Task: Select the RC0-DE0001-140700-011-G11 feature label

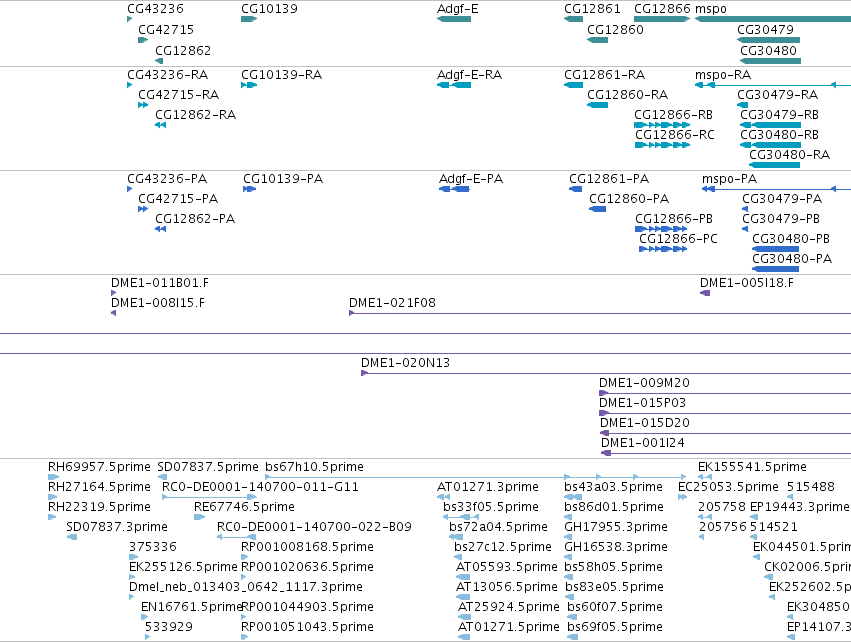Action: coord(260,487)
